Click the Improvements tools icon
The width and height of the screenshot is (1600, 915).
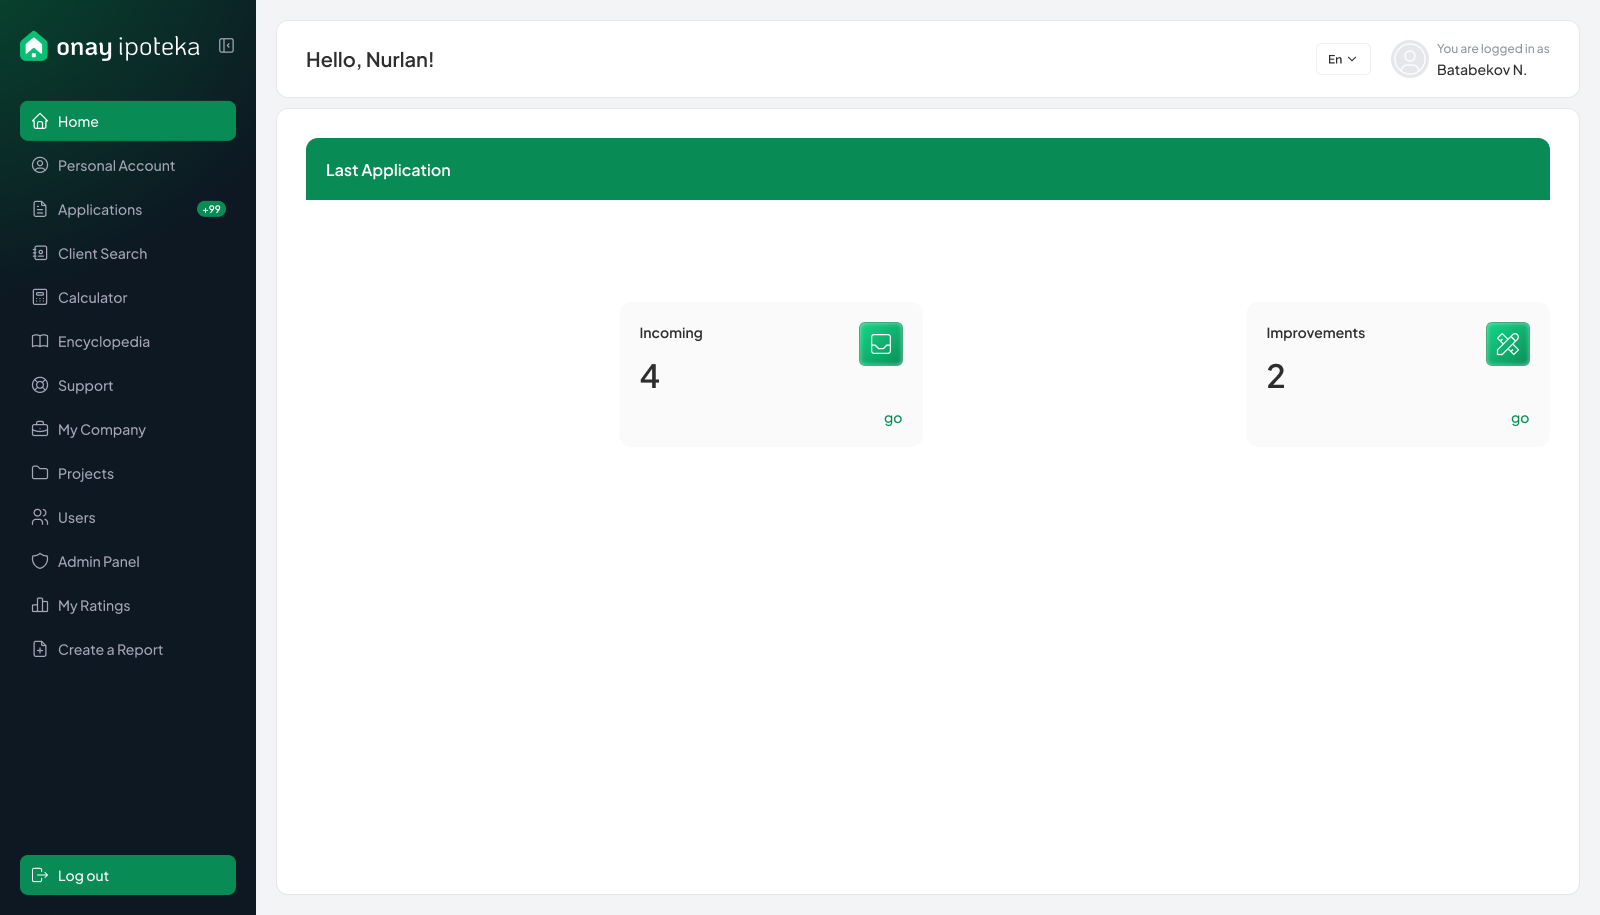(x=1507, y=344)
